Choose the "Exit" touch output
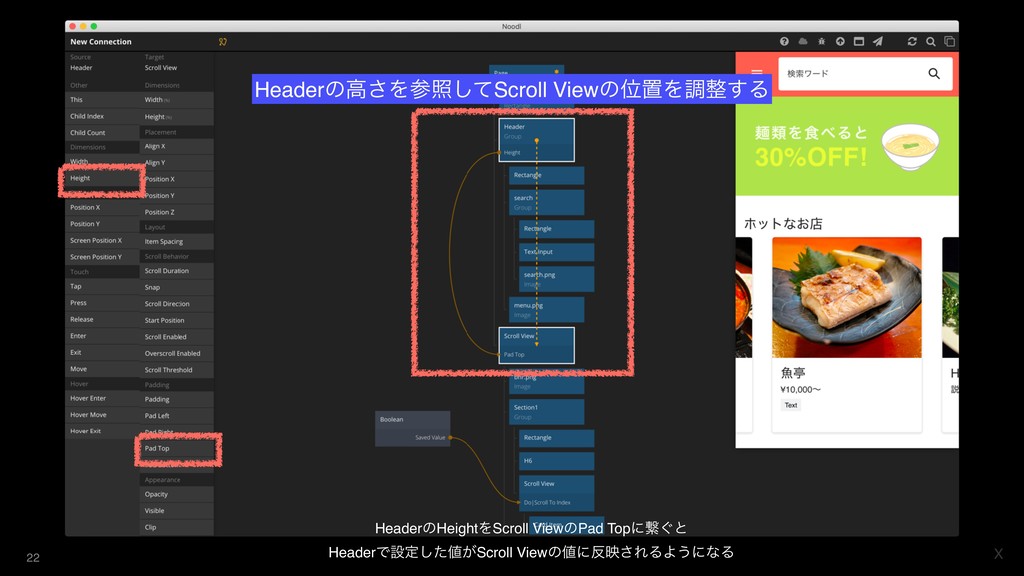 click(102, 352)
